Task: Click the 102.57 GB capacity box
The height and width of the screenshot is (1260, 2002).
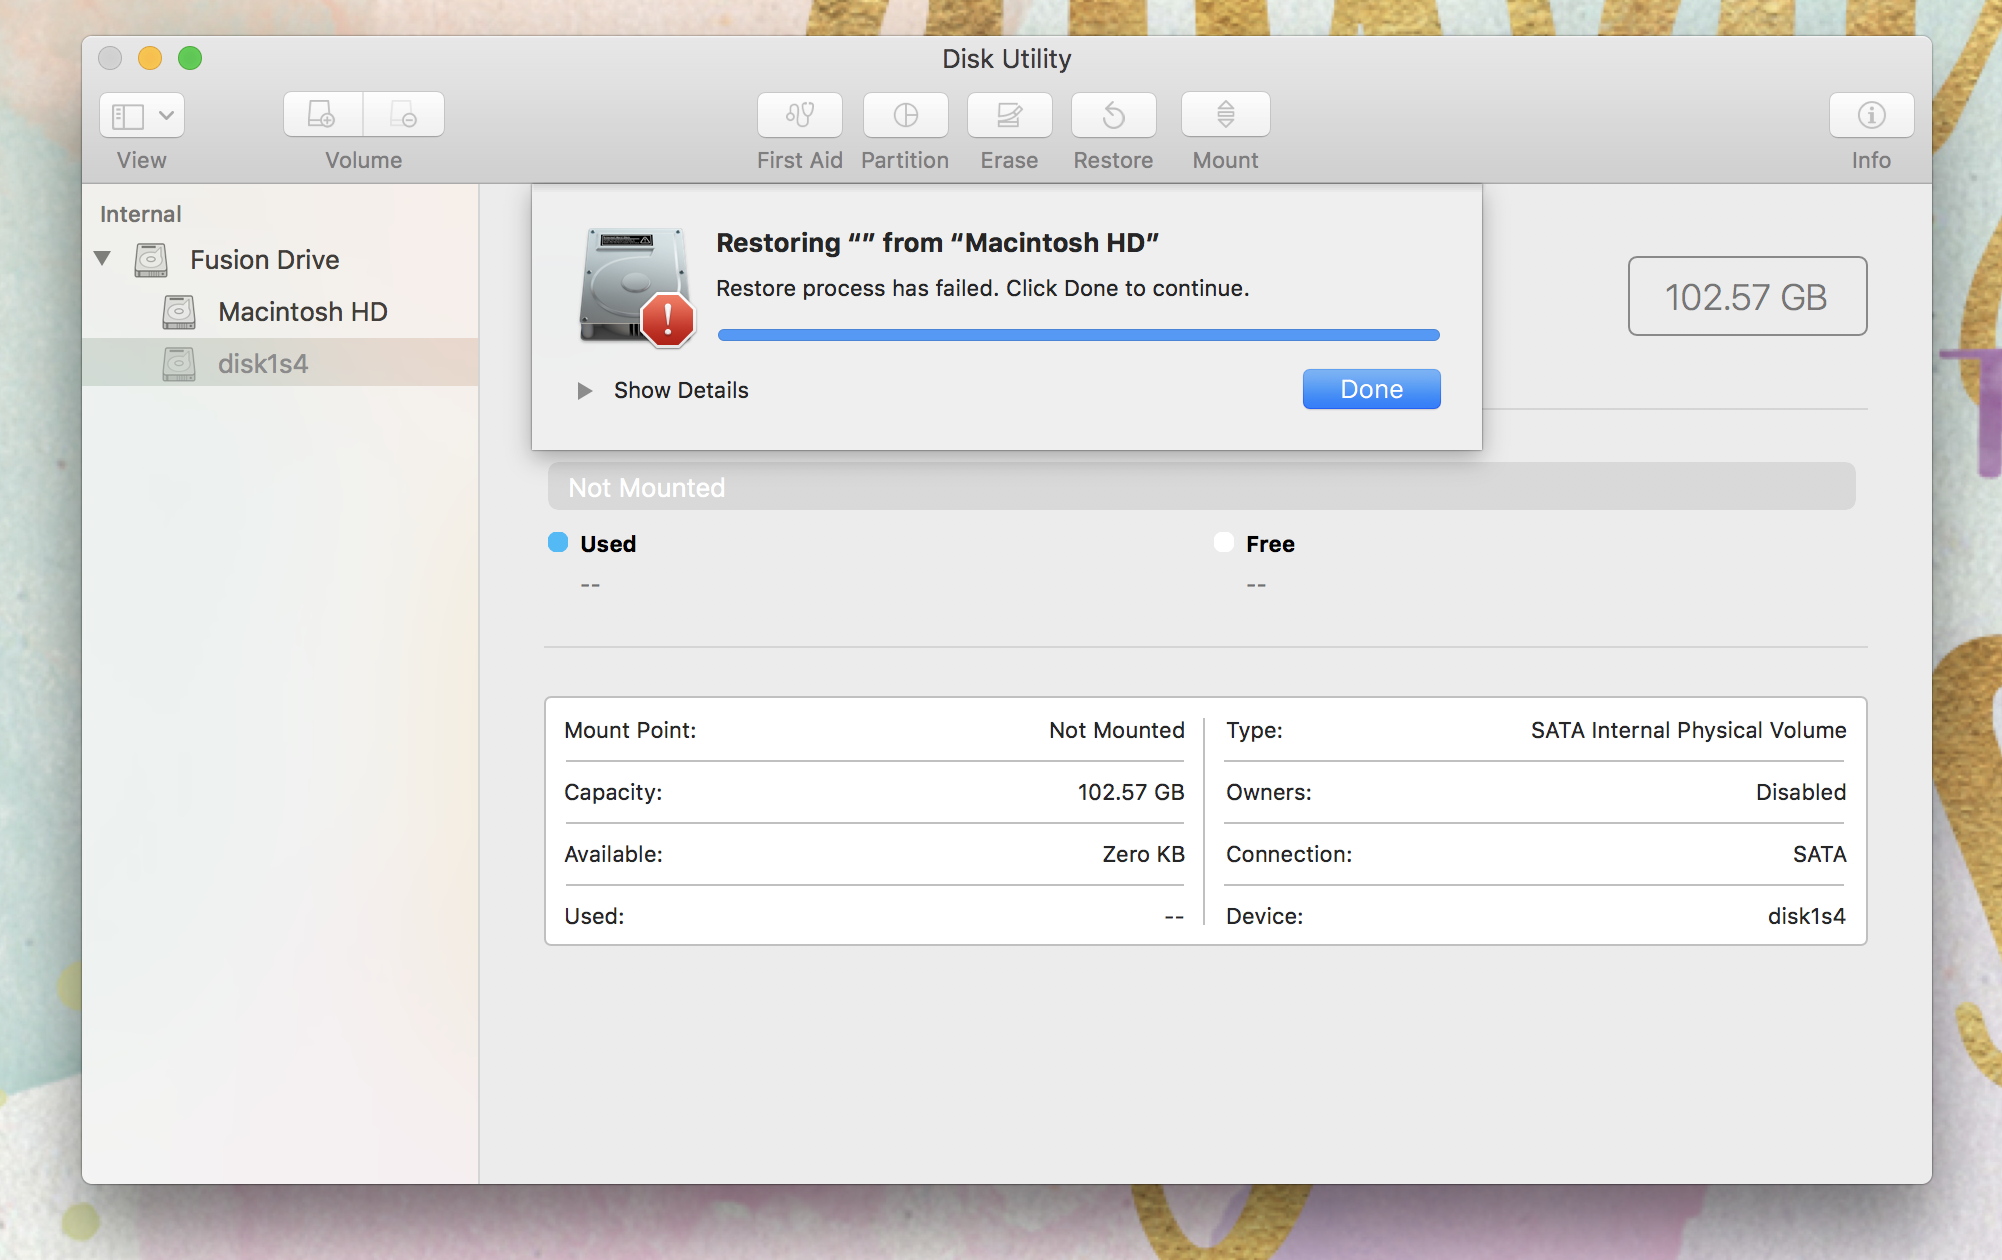Action: [x=1746, y=297]
